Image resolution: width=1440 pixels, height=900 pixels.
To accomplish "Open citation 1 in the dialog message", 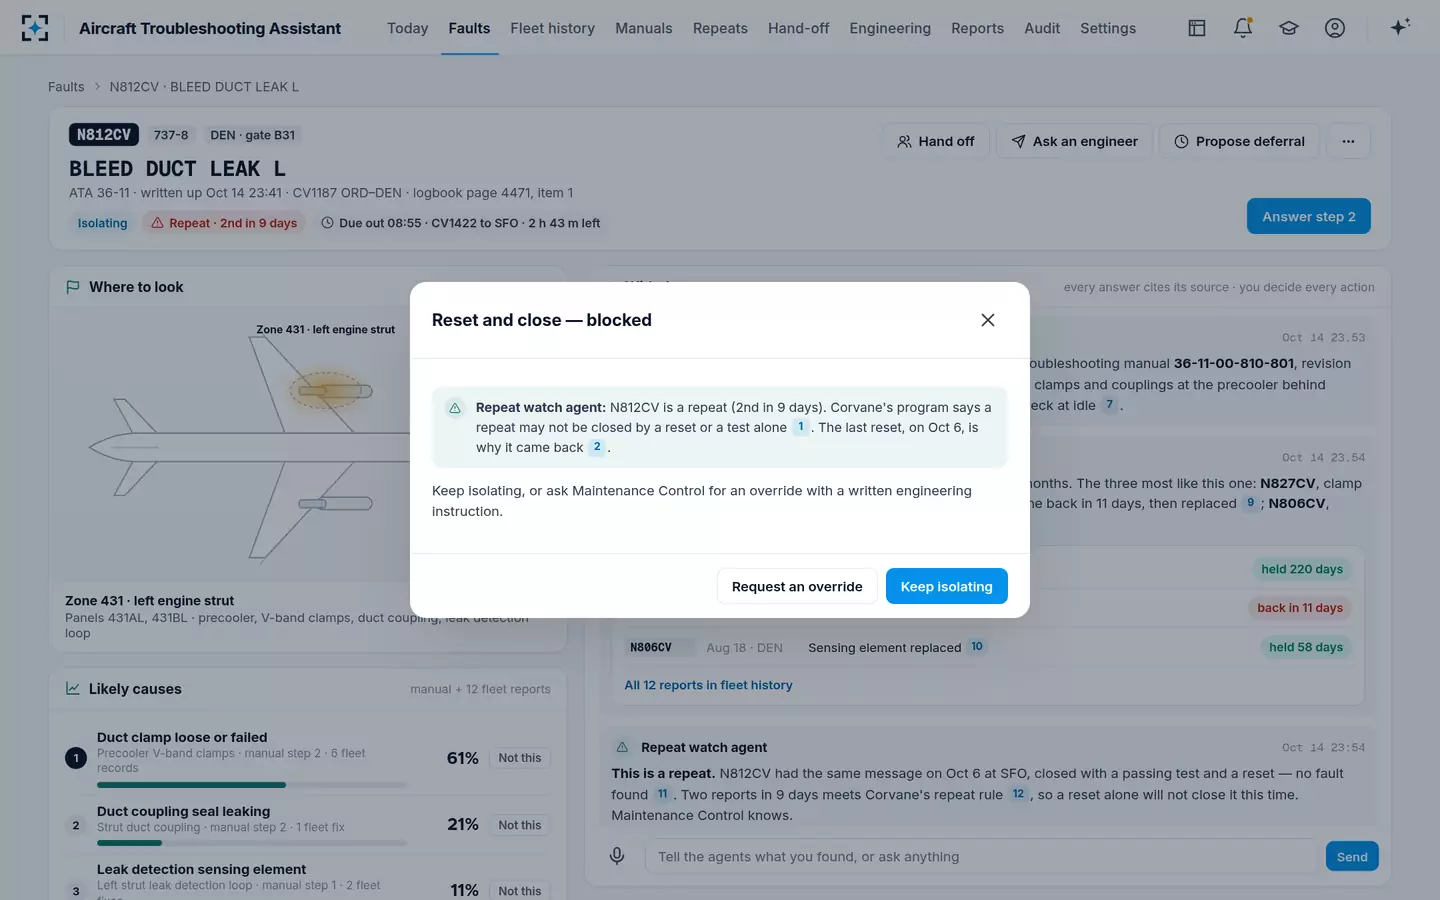I will (x=801, y=427).
